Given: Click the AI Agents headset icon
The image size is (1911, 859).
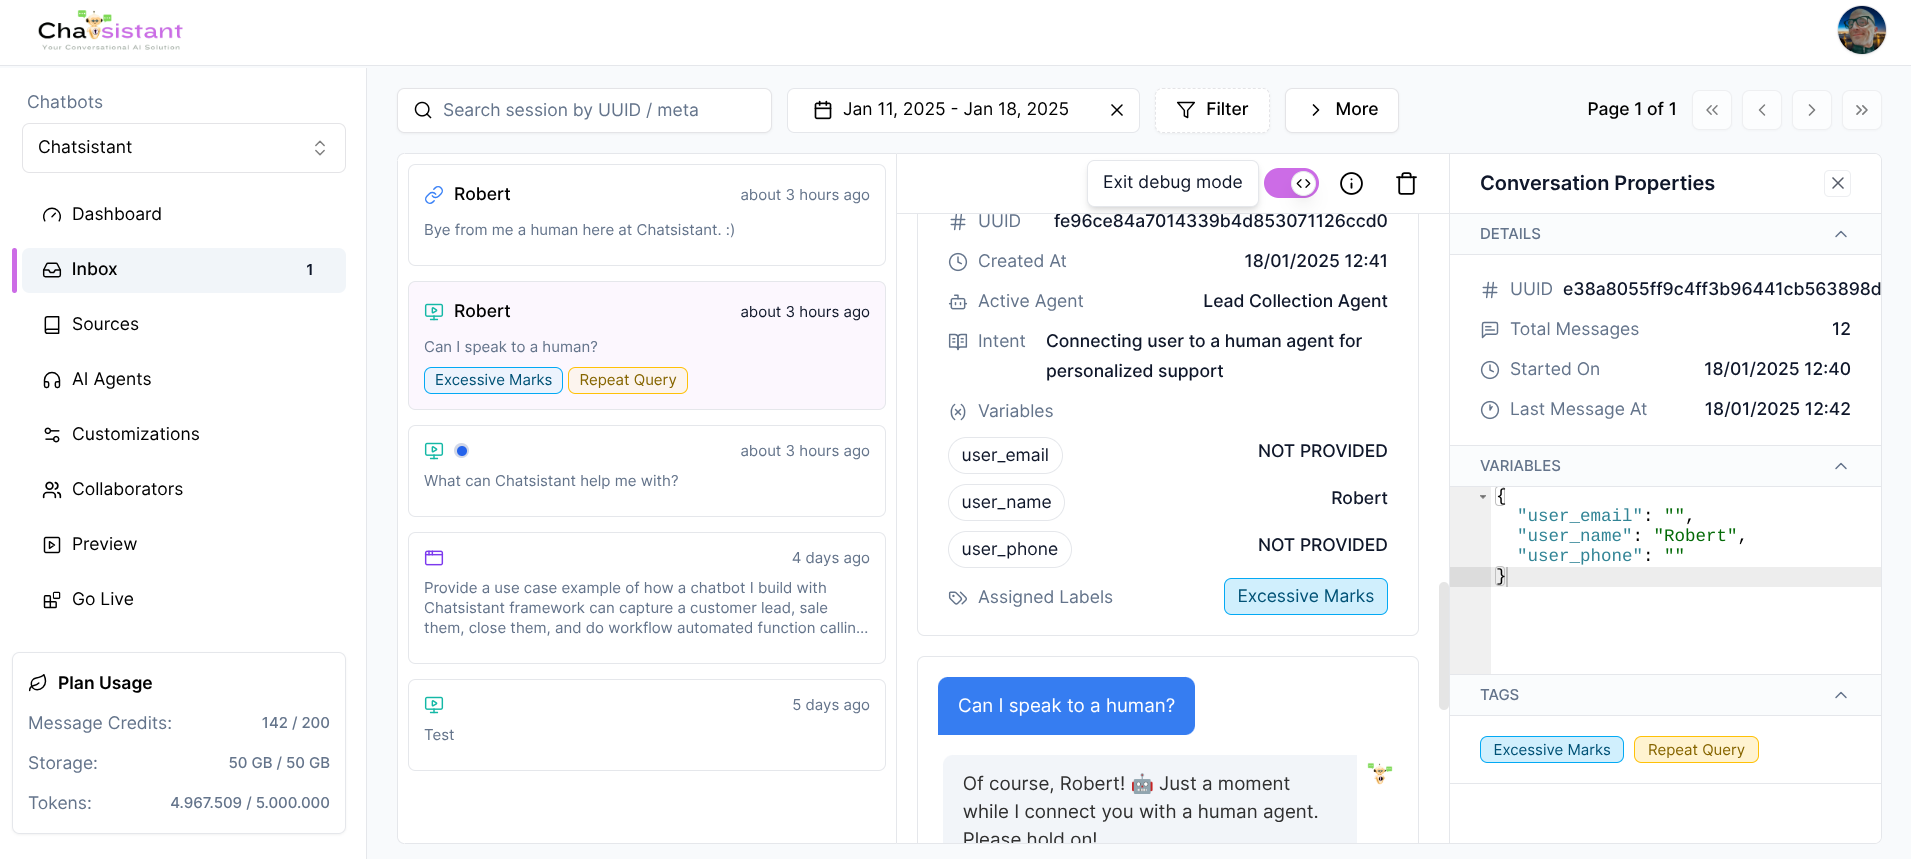Looking at the screenshot, I should 52,380.
